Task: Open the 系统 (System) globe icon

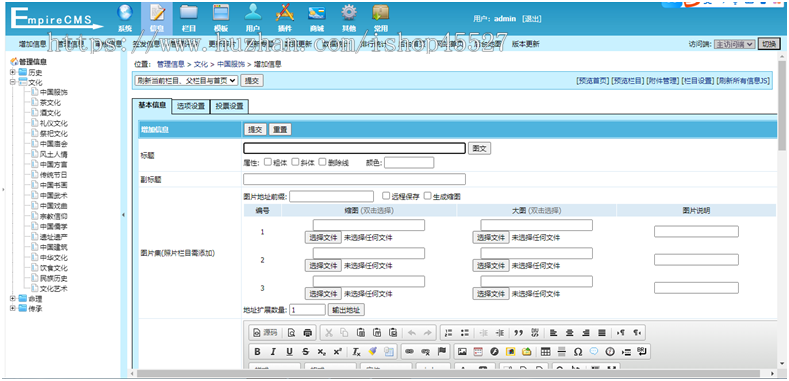Action: point(125,13)
